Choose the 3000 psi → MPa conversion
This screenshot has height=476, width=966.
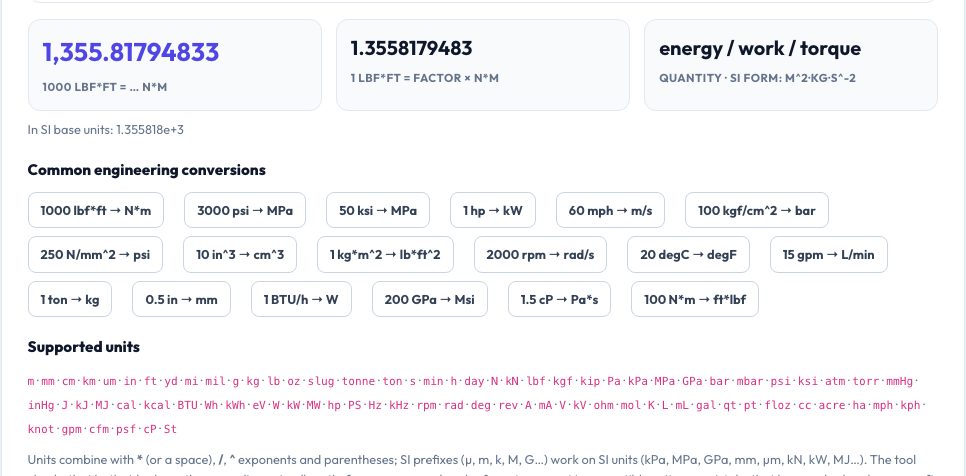click(245, 211)
